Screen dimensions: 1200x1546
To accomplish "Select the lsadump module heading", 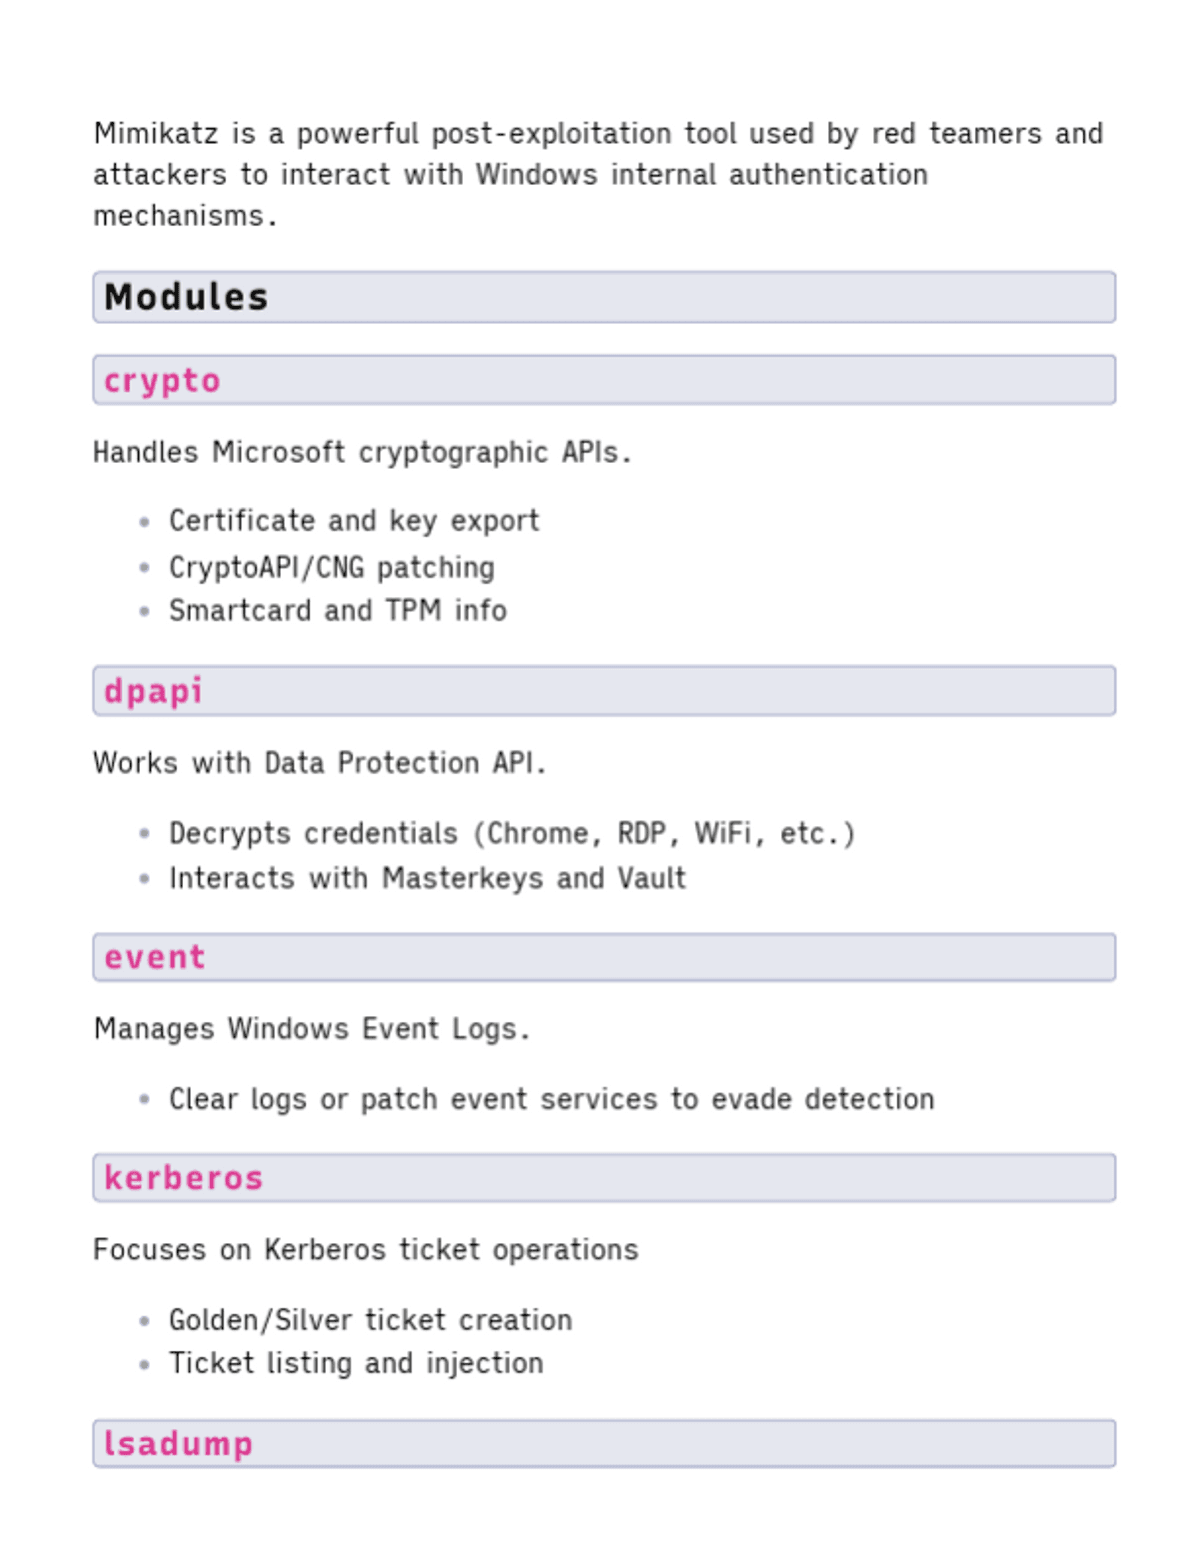I will (178, 1444).
